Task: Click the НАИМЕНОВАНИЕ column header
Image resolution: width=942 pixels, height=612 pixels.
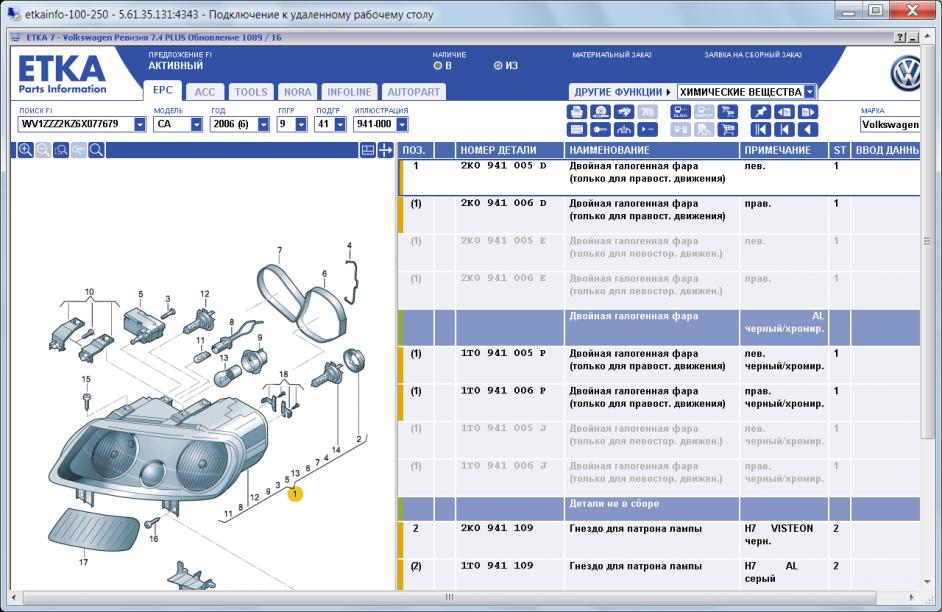Action: coord(652,150)
